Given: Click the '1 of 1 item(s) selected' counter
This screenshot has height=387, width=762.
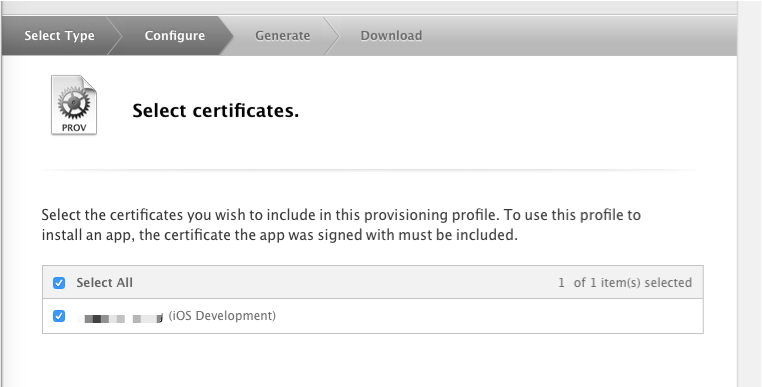Looking at the screenshot, I should tap(625, 283).
